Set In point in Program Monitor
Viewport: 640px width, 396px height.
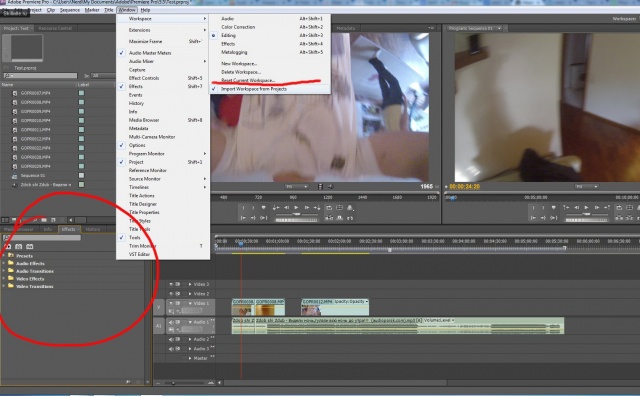coord(533,208)
